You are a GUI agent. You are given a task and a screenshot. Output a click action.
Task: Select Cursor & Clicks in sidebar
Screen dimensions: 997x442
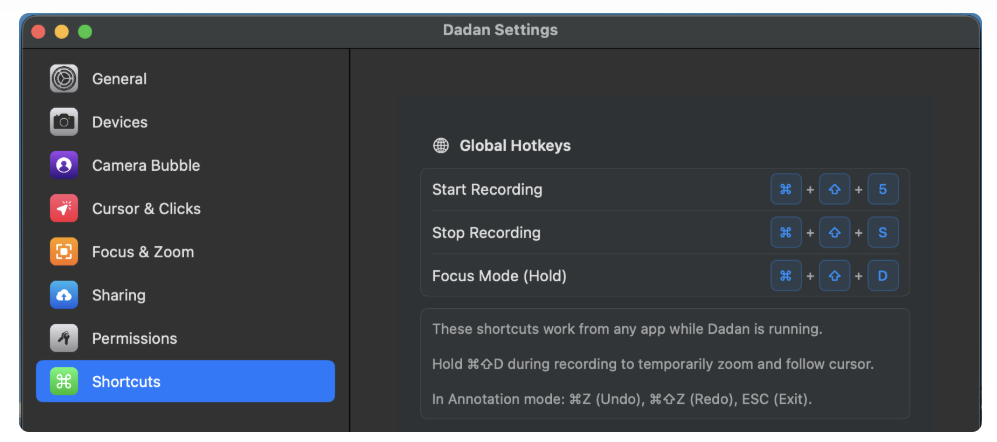(x=185, y=209)
